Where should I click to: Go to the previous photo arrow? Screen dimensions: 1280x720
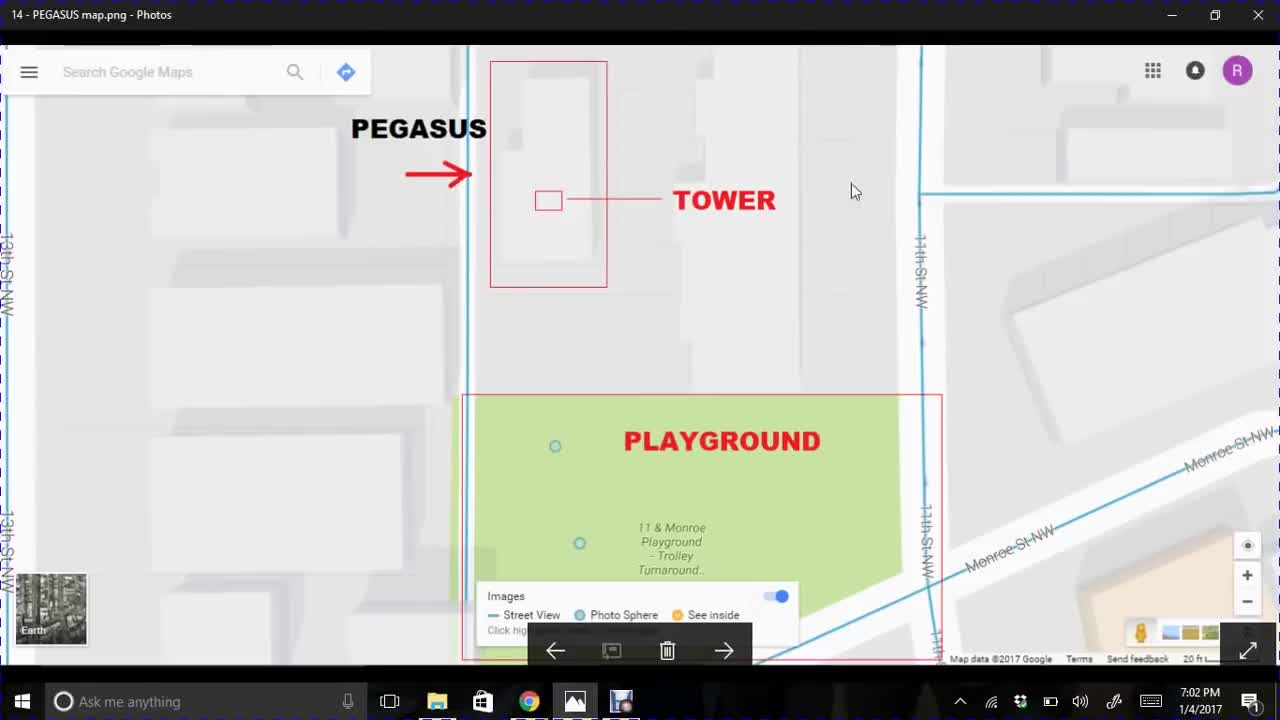[556, 651]
